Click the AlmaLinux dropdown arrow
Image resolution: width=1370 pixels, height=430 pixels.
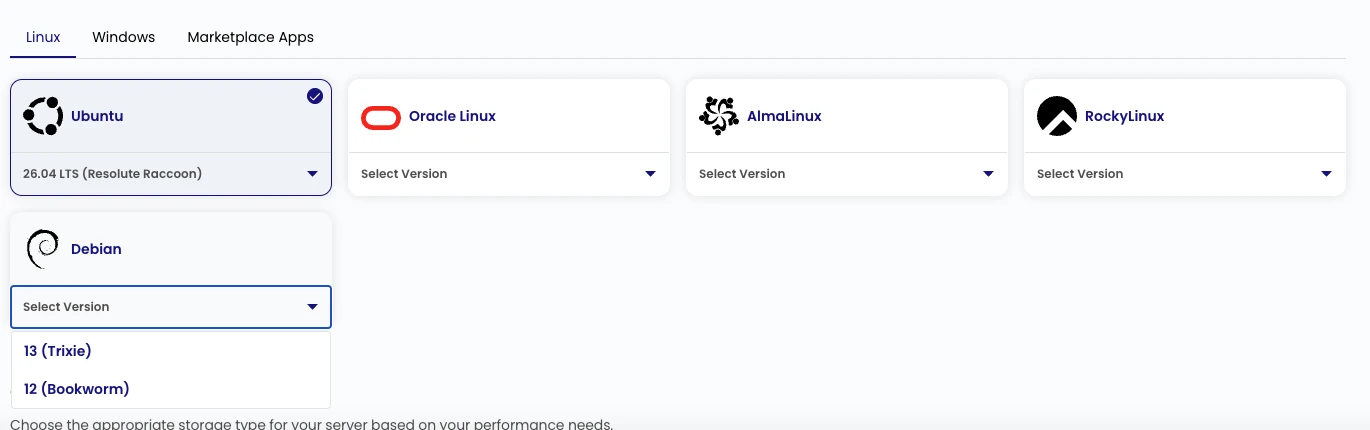[989, 174]
